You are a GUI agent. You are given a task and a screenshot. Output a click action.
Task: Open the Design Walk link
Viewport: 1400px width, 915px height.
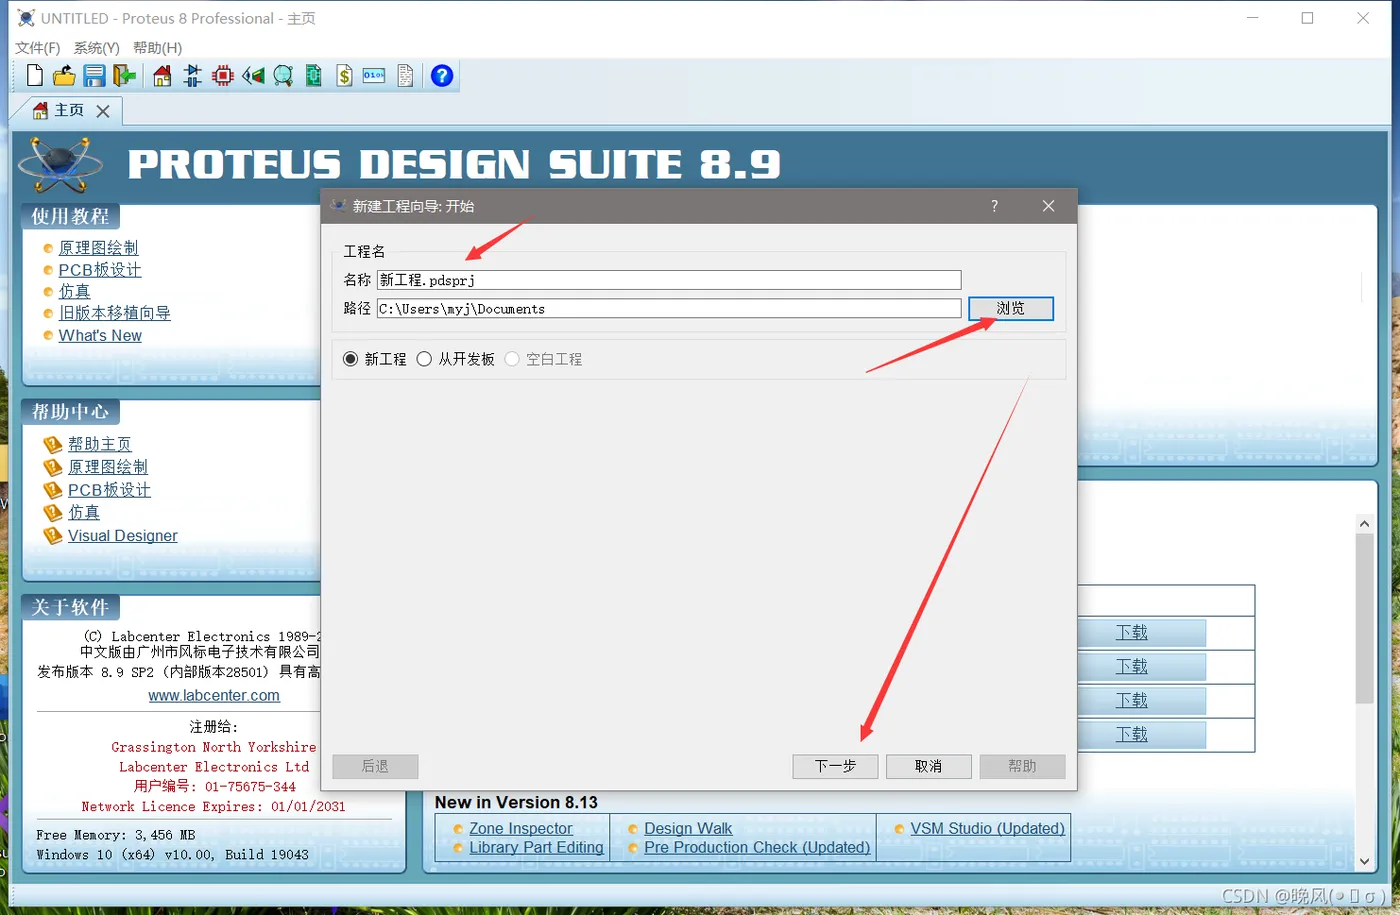688,829
